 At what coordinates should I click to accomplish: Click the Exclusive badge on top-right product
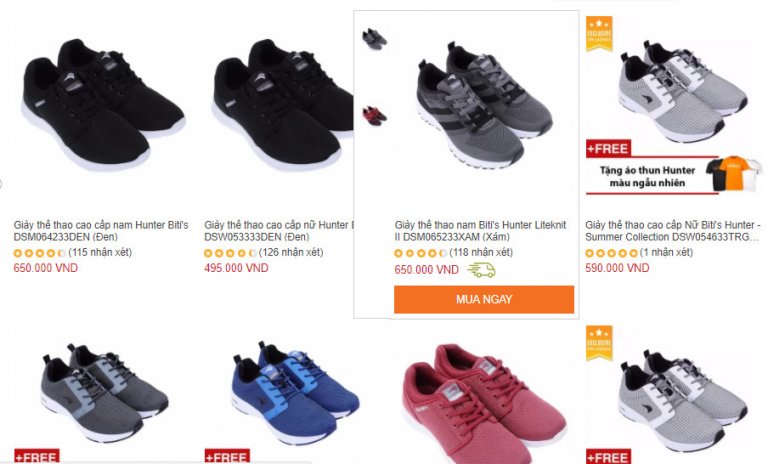point(600,34)
